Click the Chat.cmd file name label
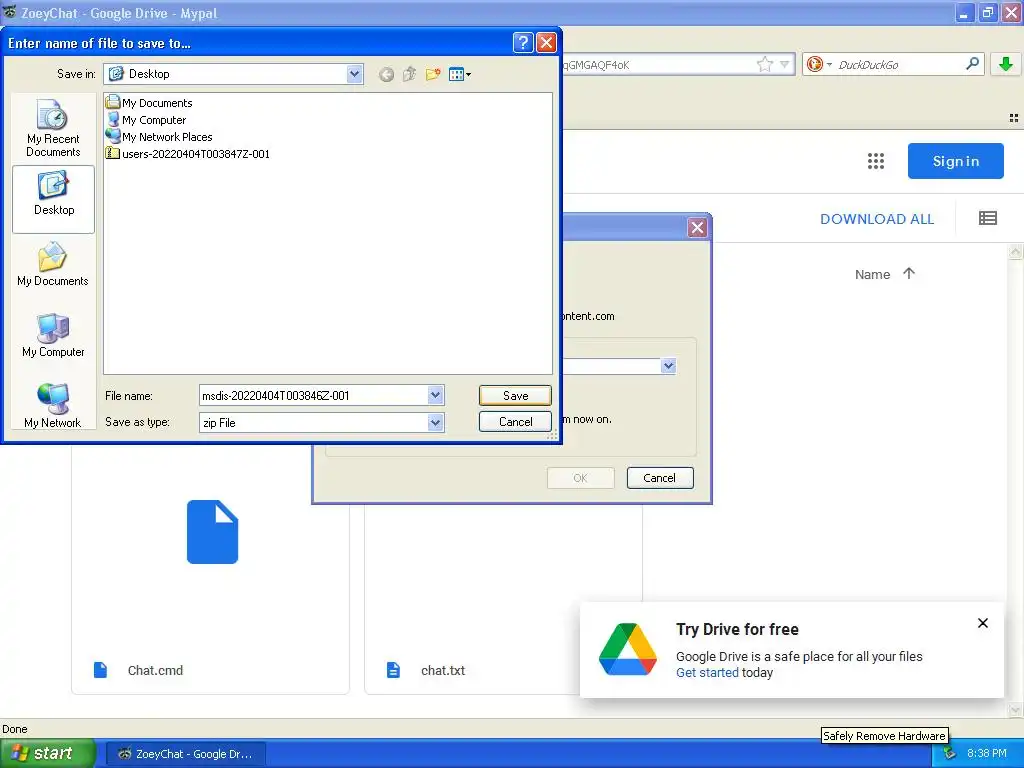Image resolution: width=1024 pixels, height=768 pixels. [155, 670]
